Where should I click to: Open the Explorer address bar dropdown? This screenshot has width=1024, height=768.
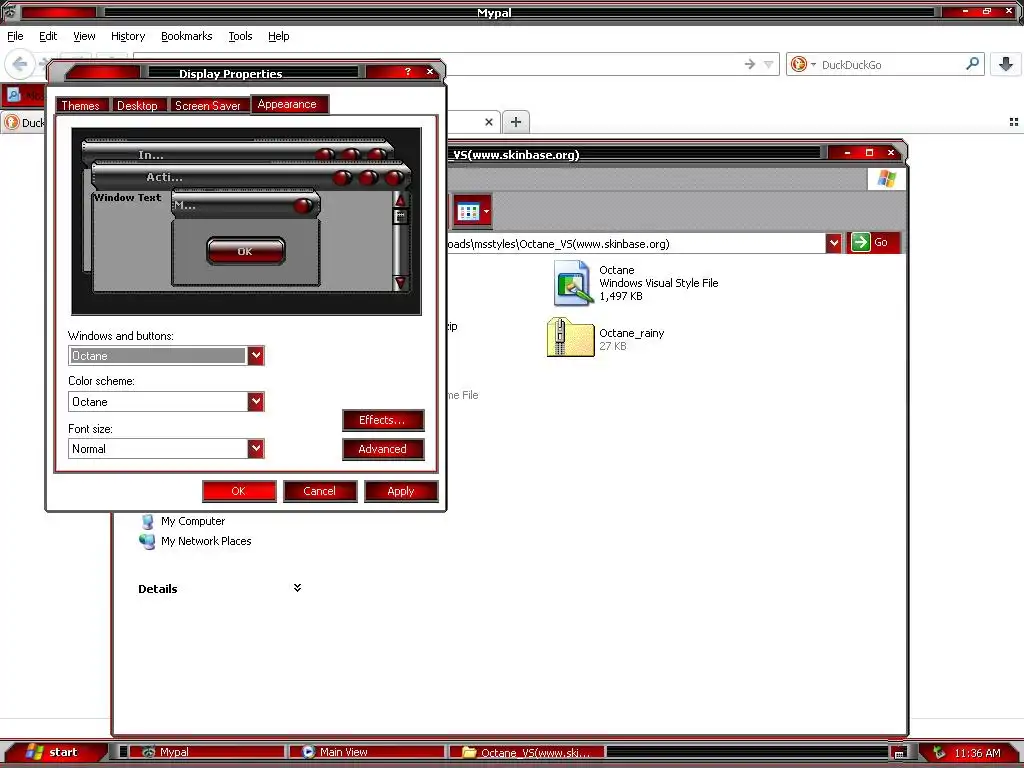point(833,243)
